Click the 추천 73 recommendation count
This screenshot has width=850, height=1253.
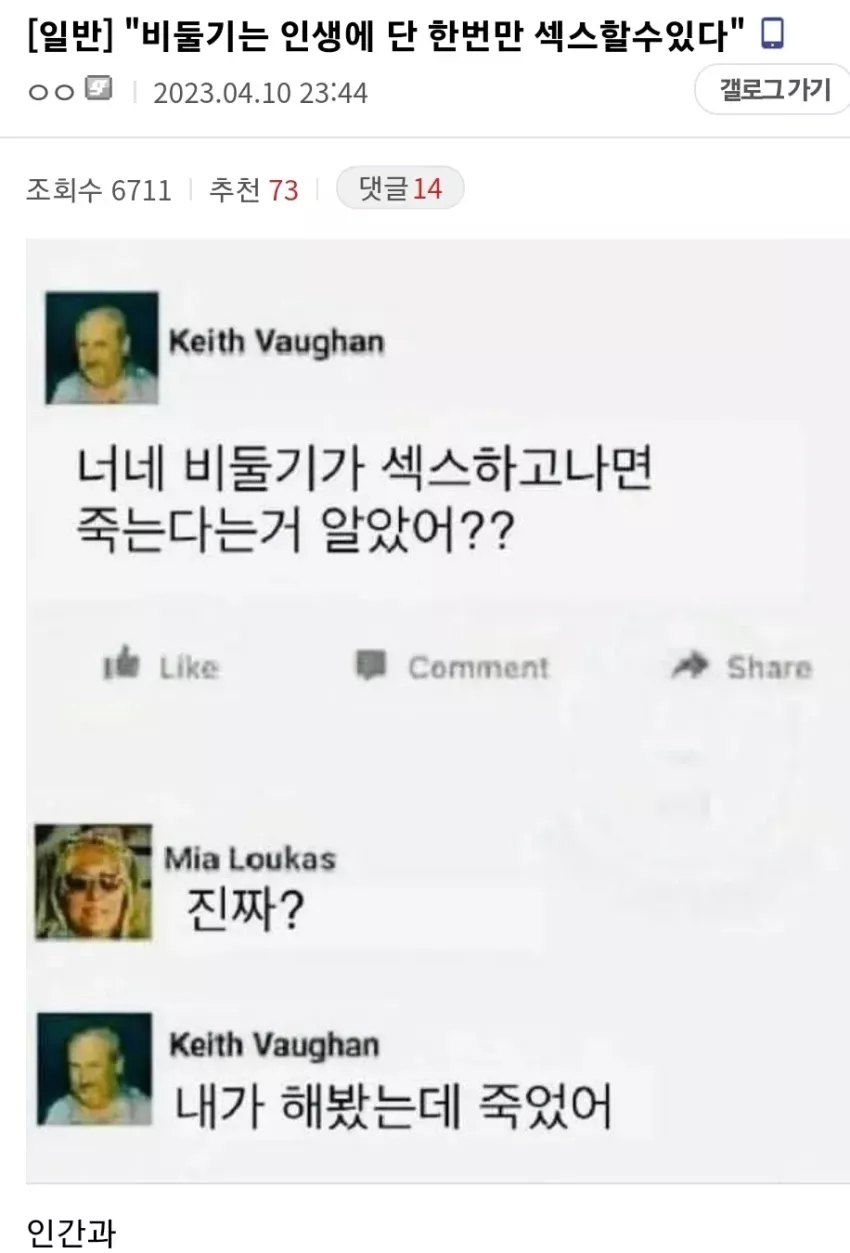(254, 189)
